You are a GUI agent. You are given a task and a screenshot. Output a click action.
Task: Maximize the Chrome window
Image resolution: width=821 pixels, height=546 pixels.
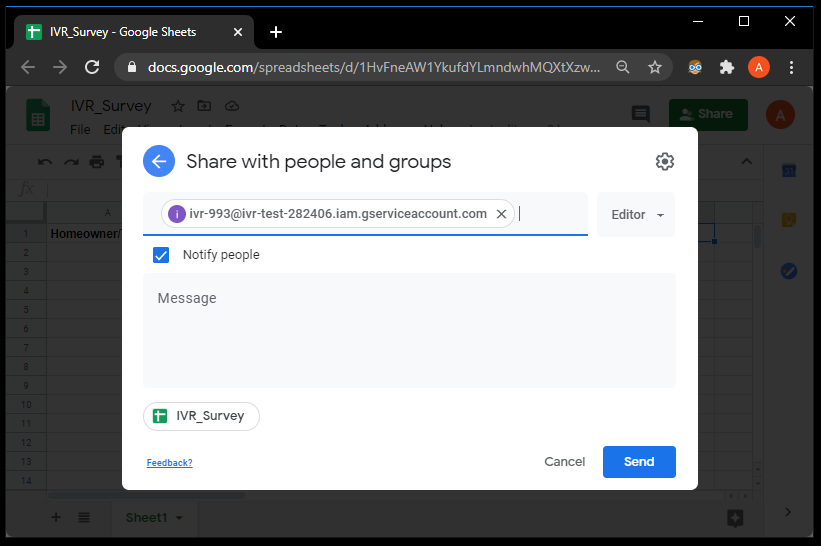click(744, 21)
